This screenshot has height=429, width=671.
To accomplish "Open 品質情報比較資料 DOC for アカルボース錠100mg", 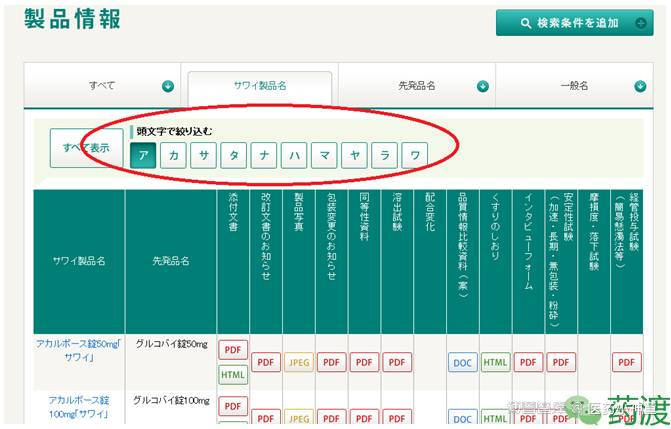I will point(463,417).
